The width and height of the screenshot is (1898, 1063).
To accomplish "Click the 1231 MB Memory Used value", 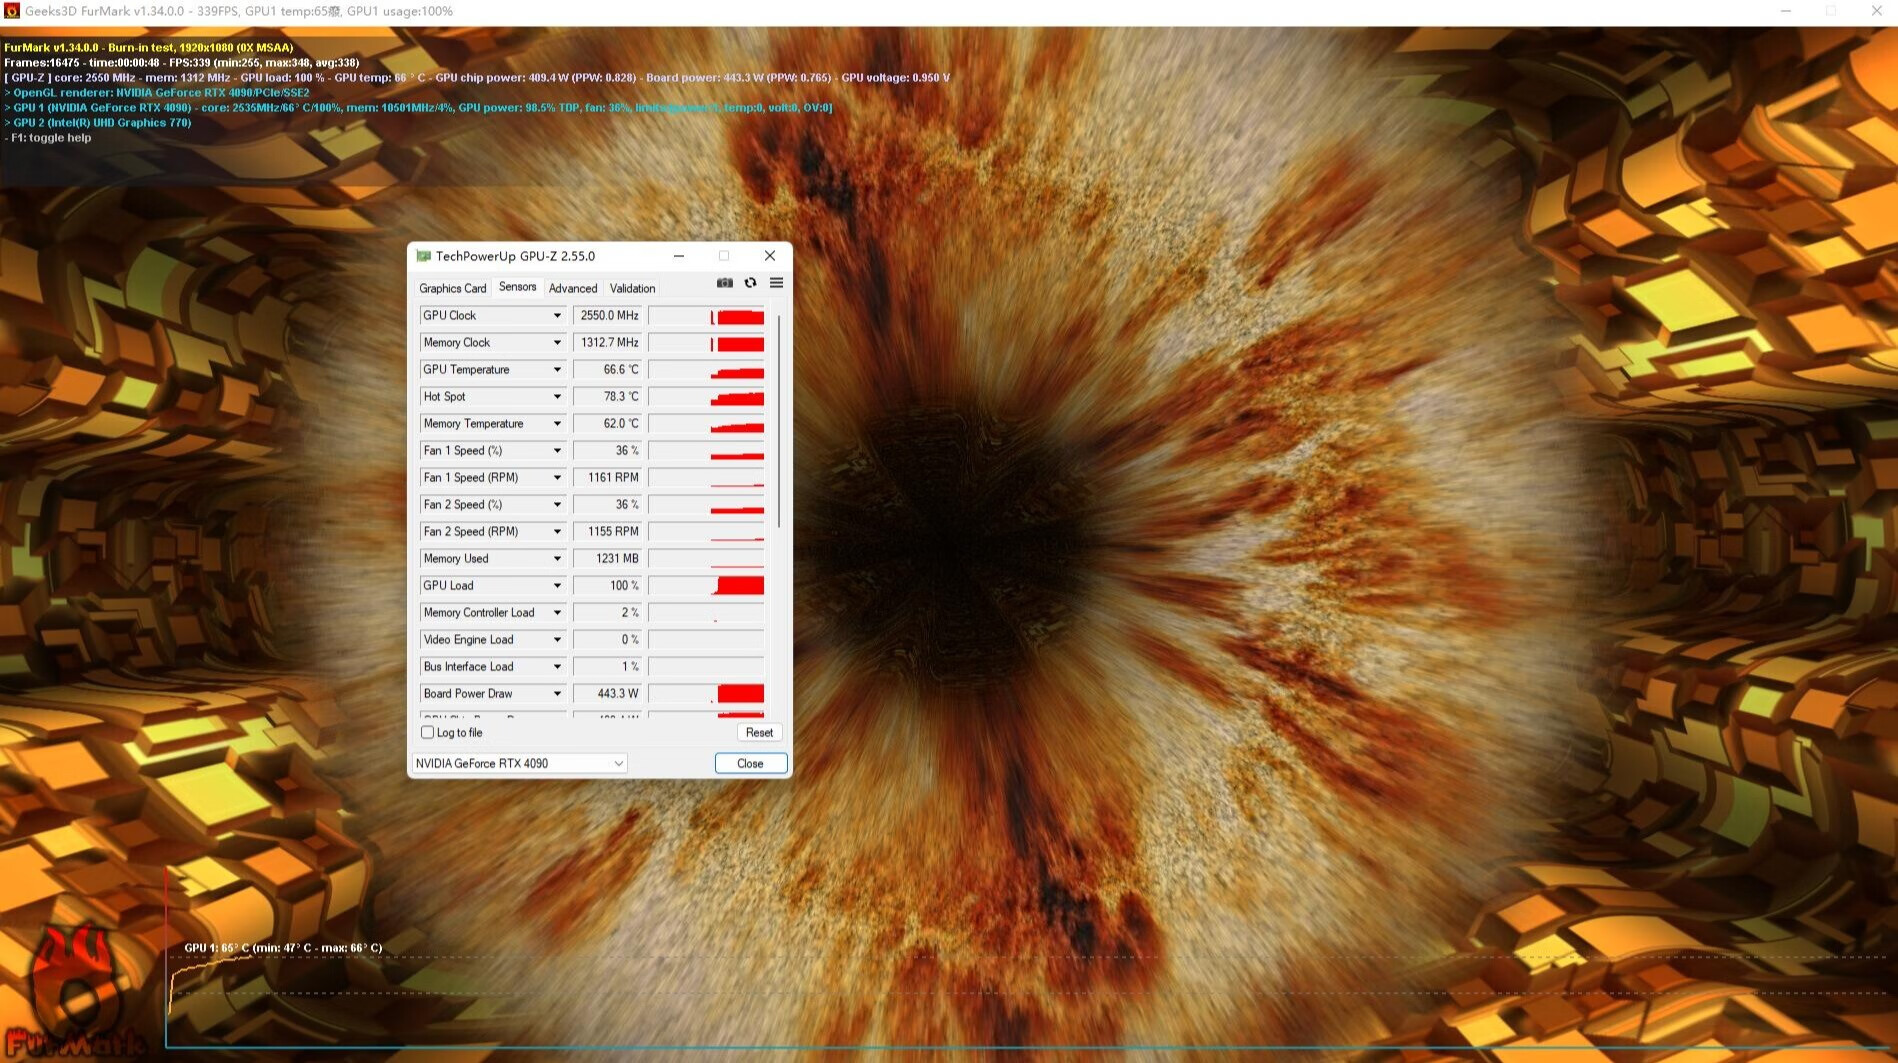I will (x=607, y=559).
